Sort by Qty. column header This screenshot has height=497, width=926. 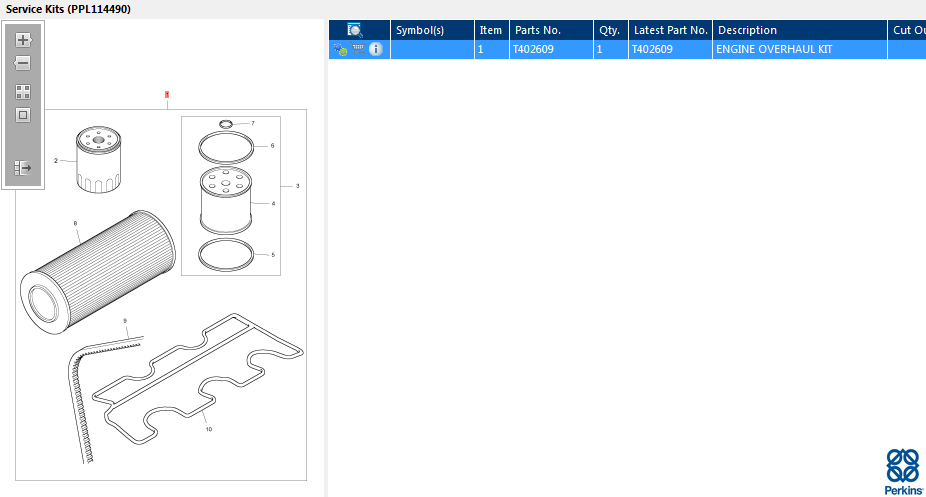[611, 30]
